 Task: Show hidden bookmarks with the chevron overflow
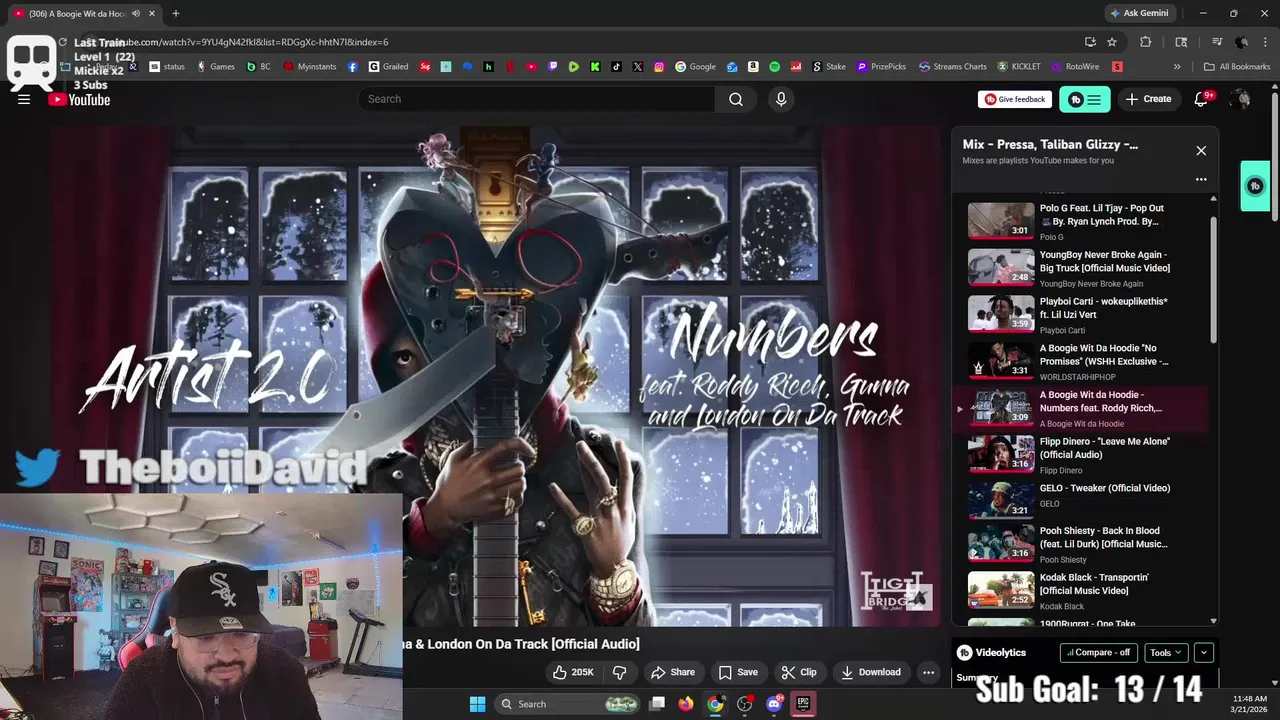pos(1177,67)
